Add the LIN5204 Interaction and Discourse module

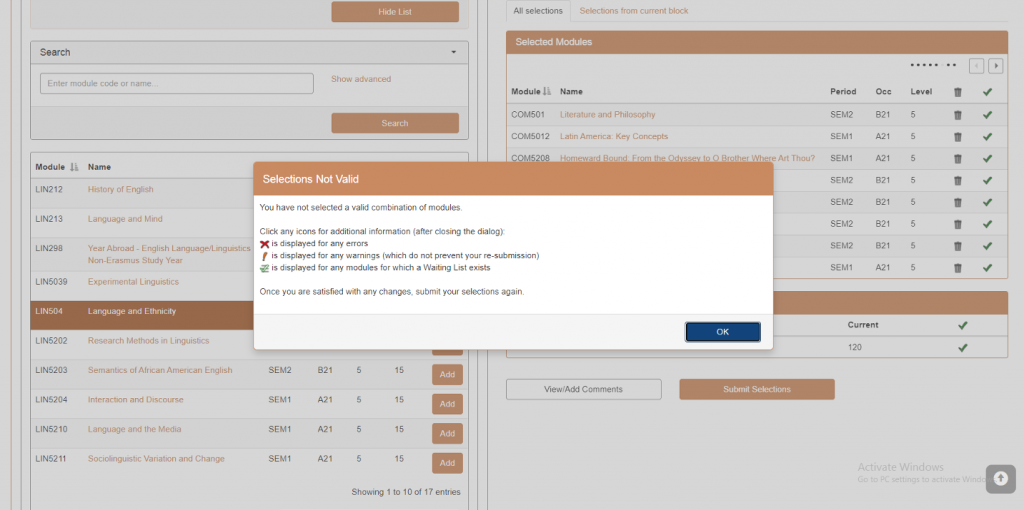447,404
